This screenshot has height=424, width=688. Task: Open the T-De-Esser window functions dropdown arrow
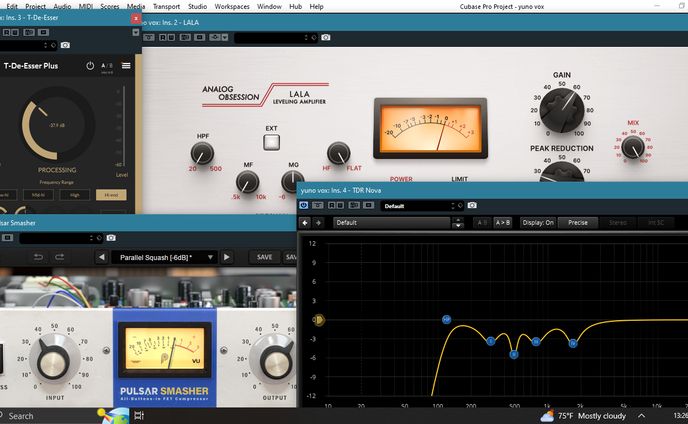click(x=136, y=32)
